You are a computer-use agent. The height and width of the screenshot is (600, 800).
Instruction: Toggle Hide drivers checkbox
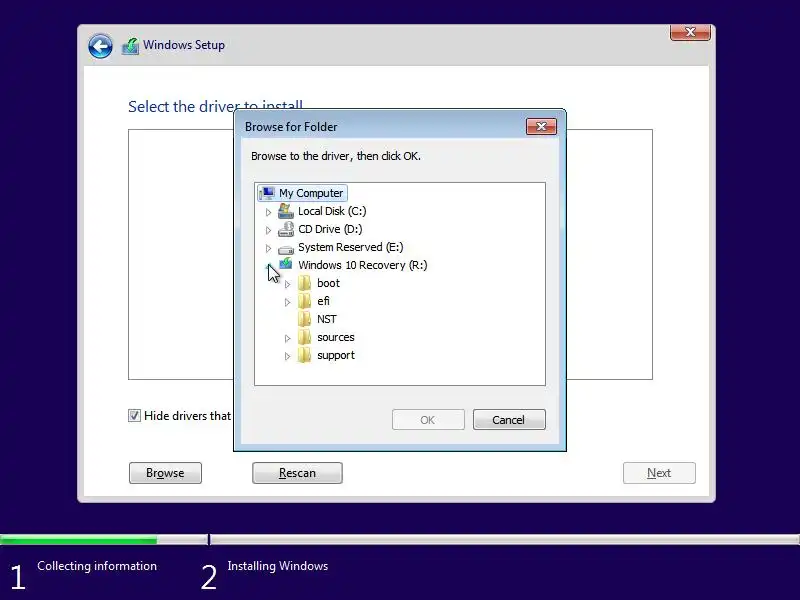[134, 415]
